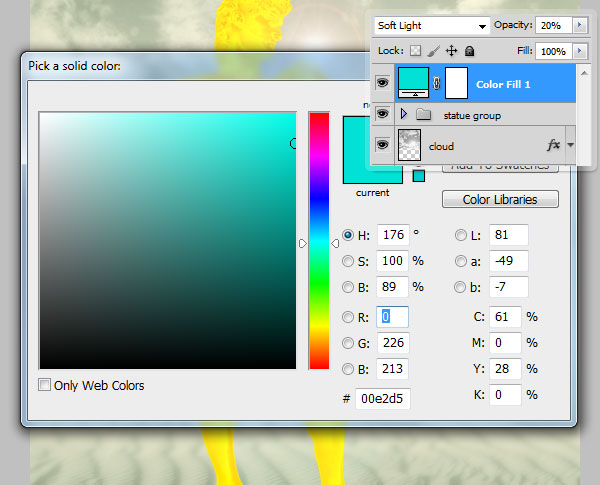Click the M magenta field
This screenshot has height=485, width=600.
pyautogui.click(x=505, y=343)
